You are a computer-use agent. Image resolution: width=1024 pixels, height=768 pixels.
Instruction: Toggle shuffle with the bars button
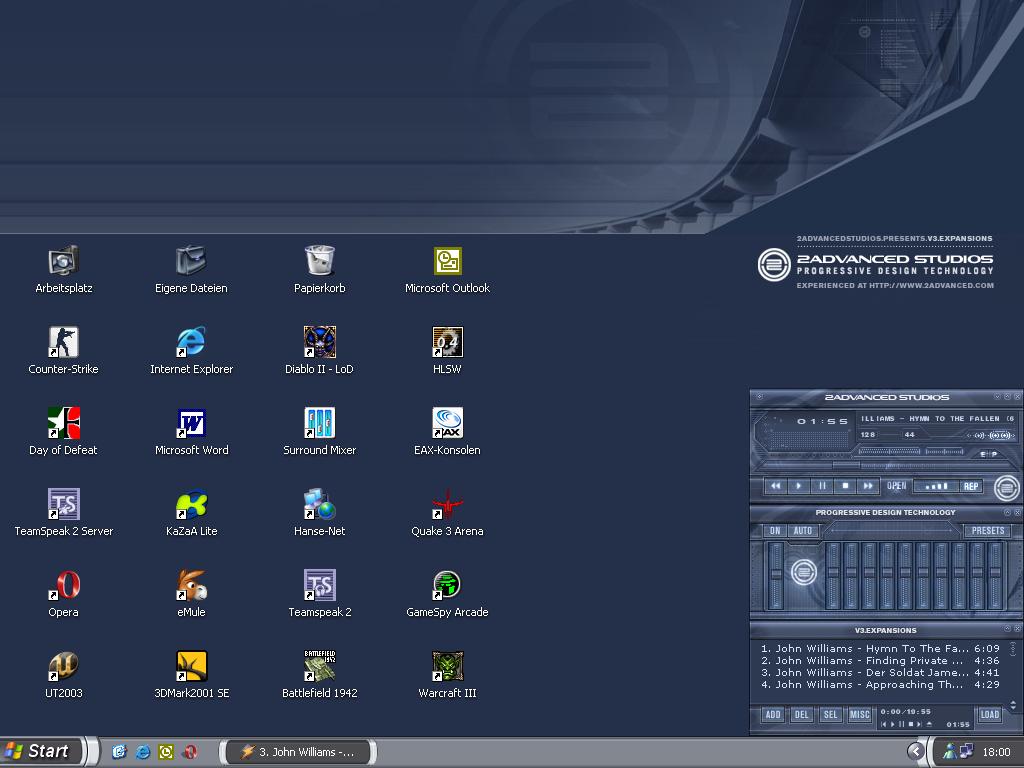[936, 486]
